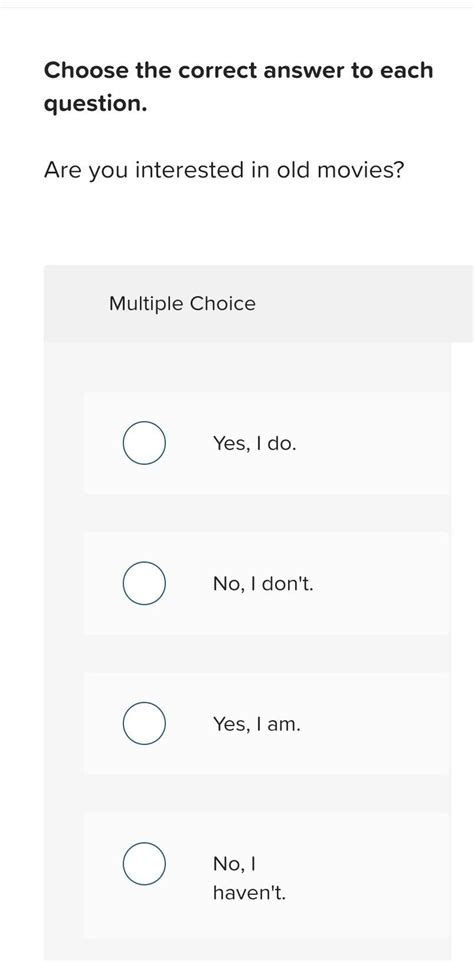Image resolution: width=474 pixels, height=962 pixels.
Task: Click the word "Choice" in the panel header
Action: point(223,304)
